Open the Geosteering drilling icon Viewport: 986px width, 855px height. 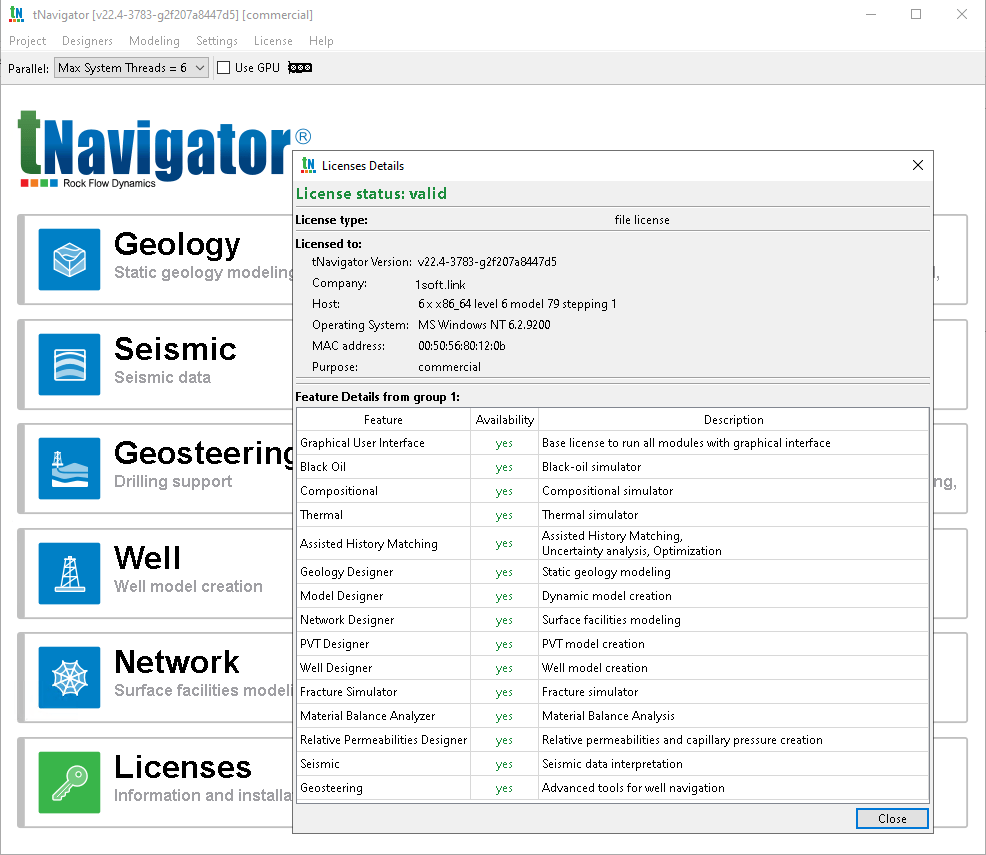click(x=69, y=468)
